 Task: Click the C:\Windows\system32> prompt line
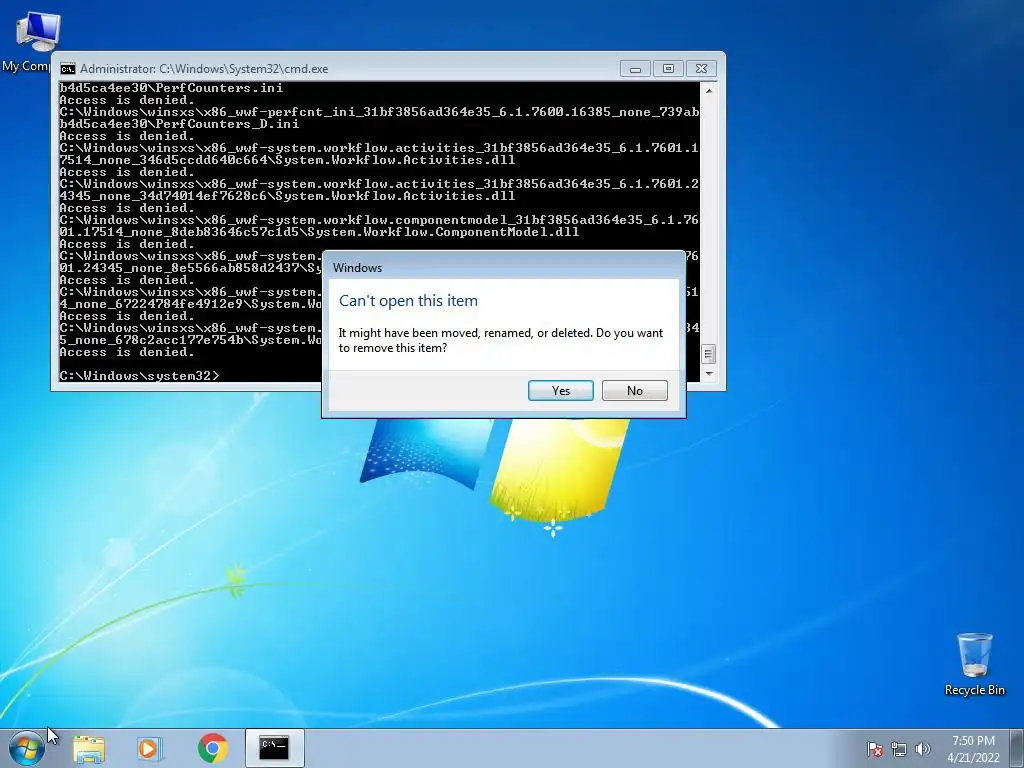click(140, 376)
